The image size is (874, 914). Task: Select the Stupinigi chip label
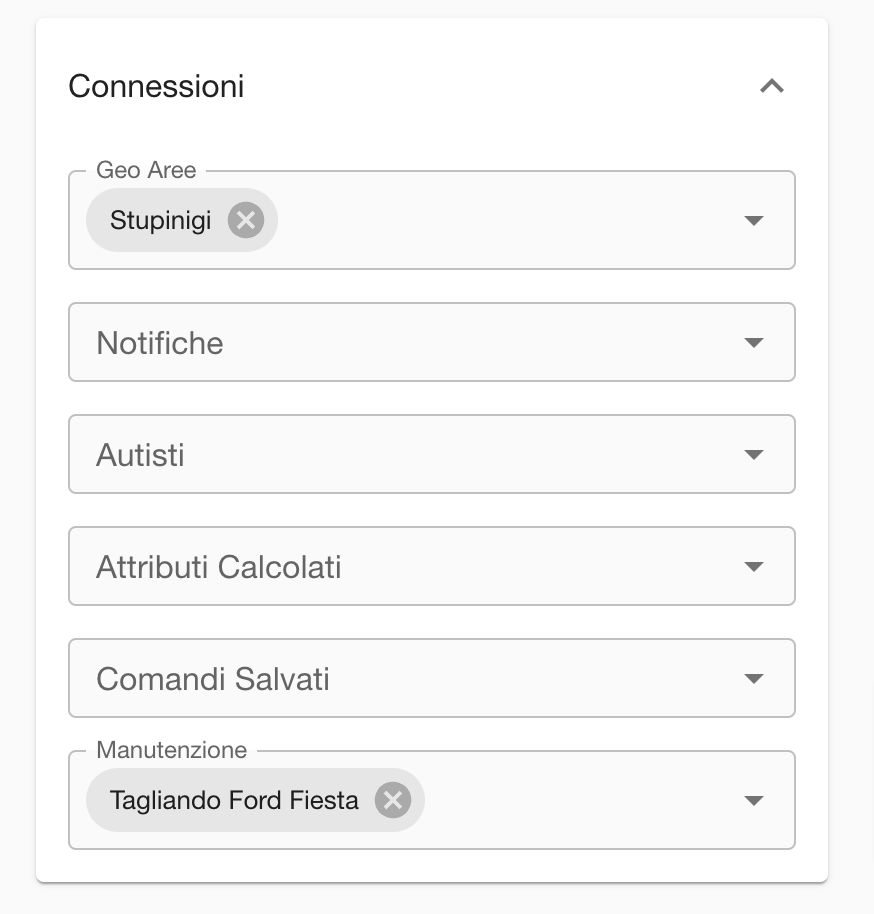(161, 220)
